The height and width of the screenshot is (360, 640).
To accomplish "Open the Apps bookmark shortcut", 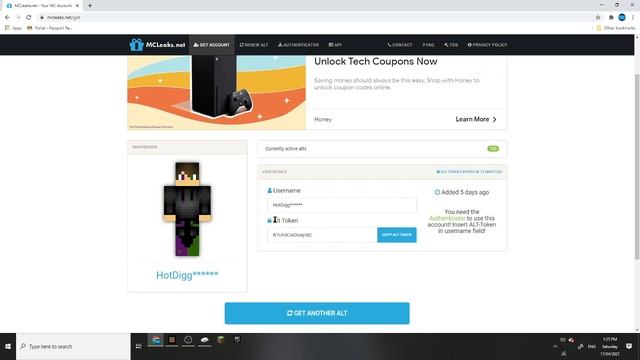I will pyautogui.click(x=13, y=28).
